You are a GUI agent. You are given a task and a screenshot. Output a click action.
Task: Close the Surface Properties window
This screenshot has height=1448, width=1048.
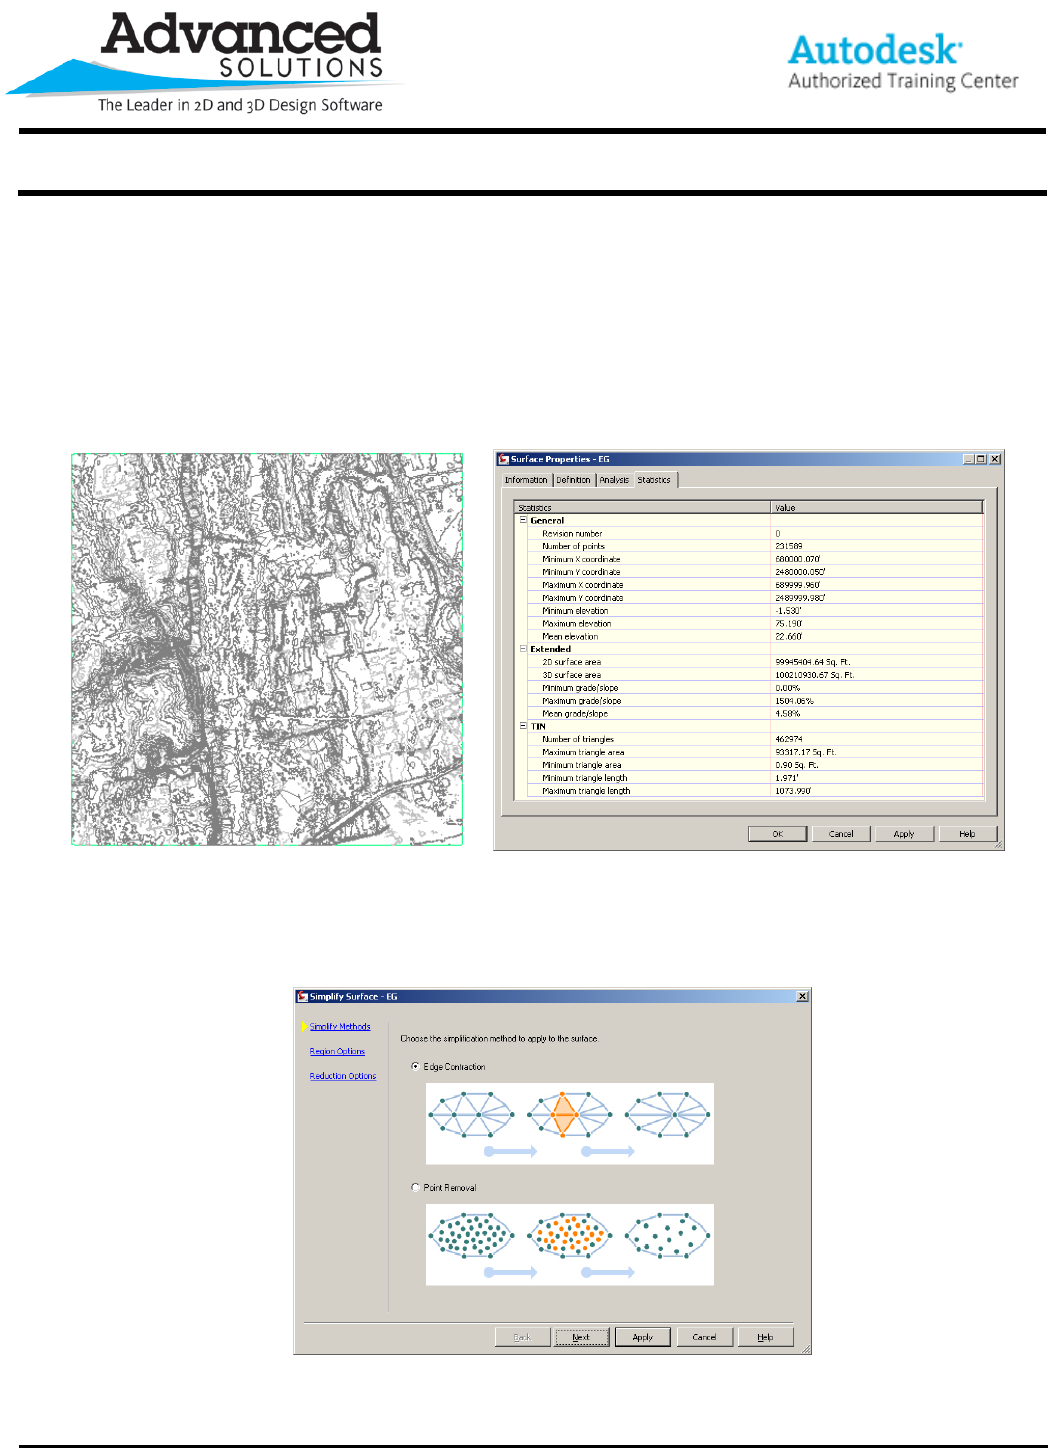click(995, 459)
